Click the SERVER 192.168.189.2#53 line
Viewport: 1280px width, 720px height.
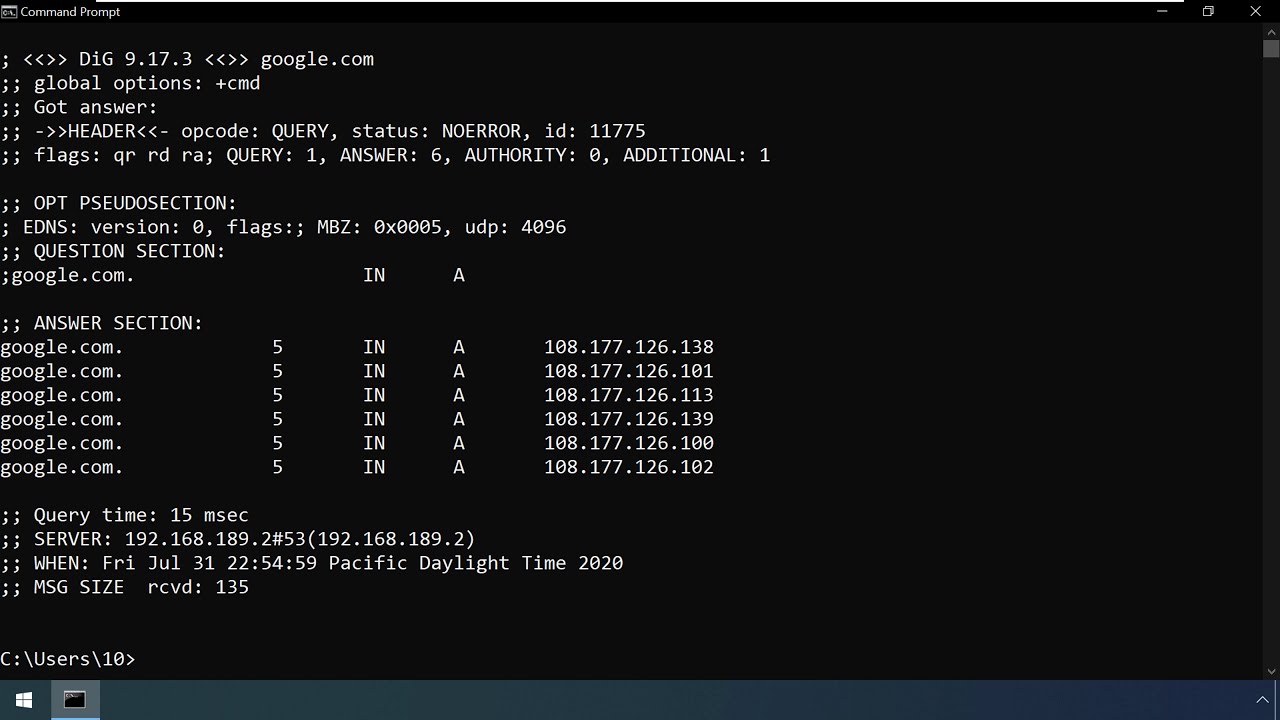238,539
